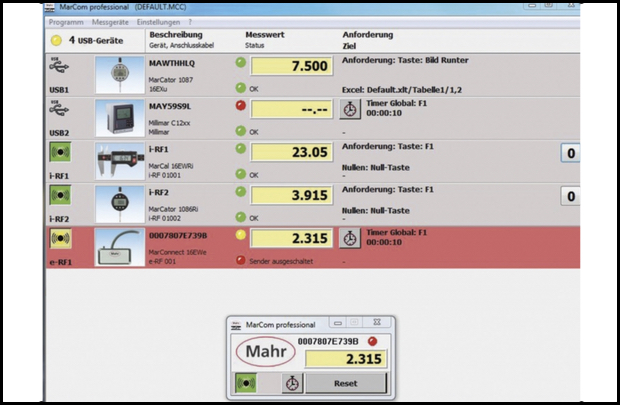Click the green OK indicator in i-RF2 row
Screen dimensions: 620x405
click(241, 217)
